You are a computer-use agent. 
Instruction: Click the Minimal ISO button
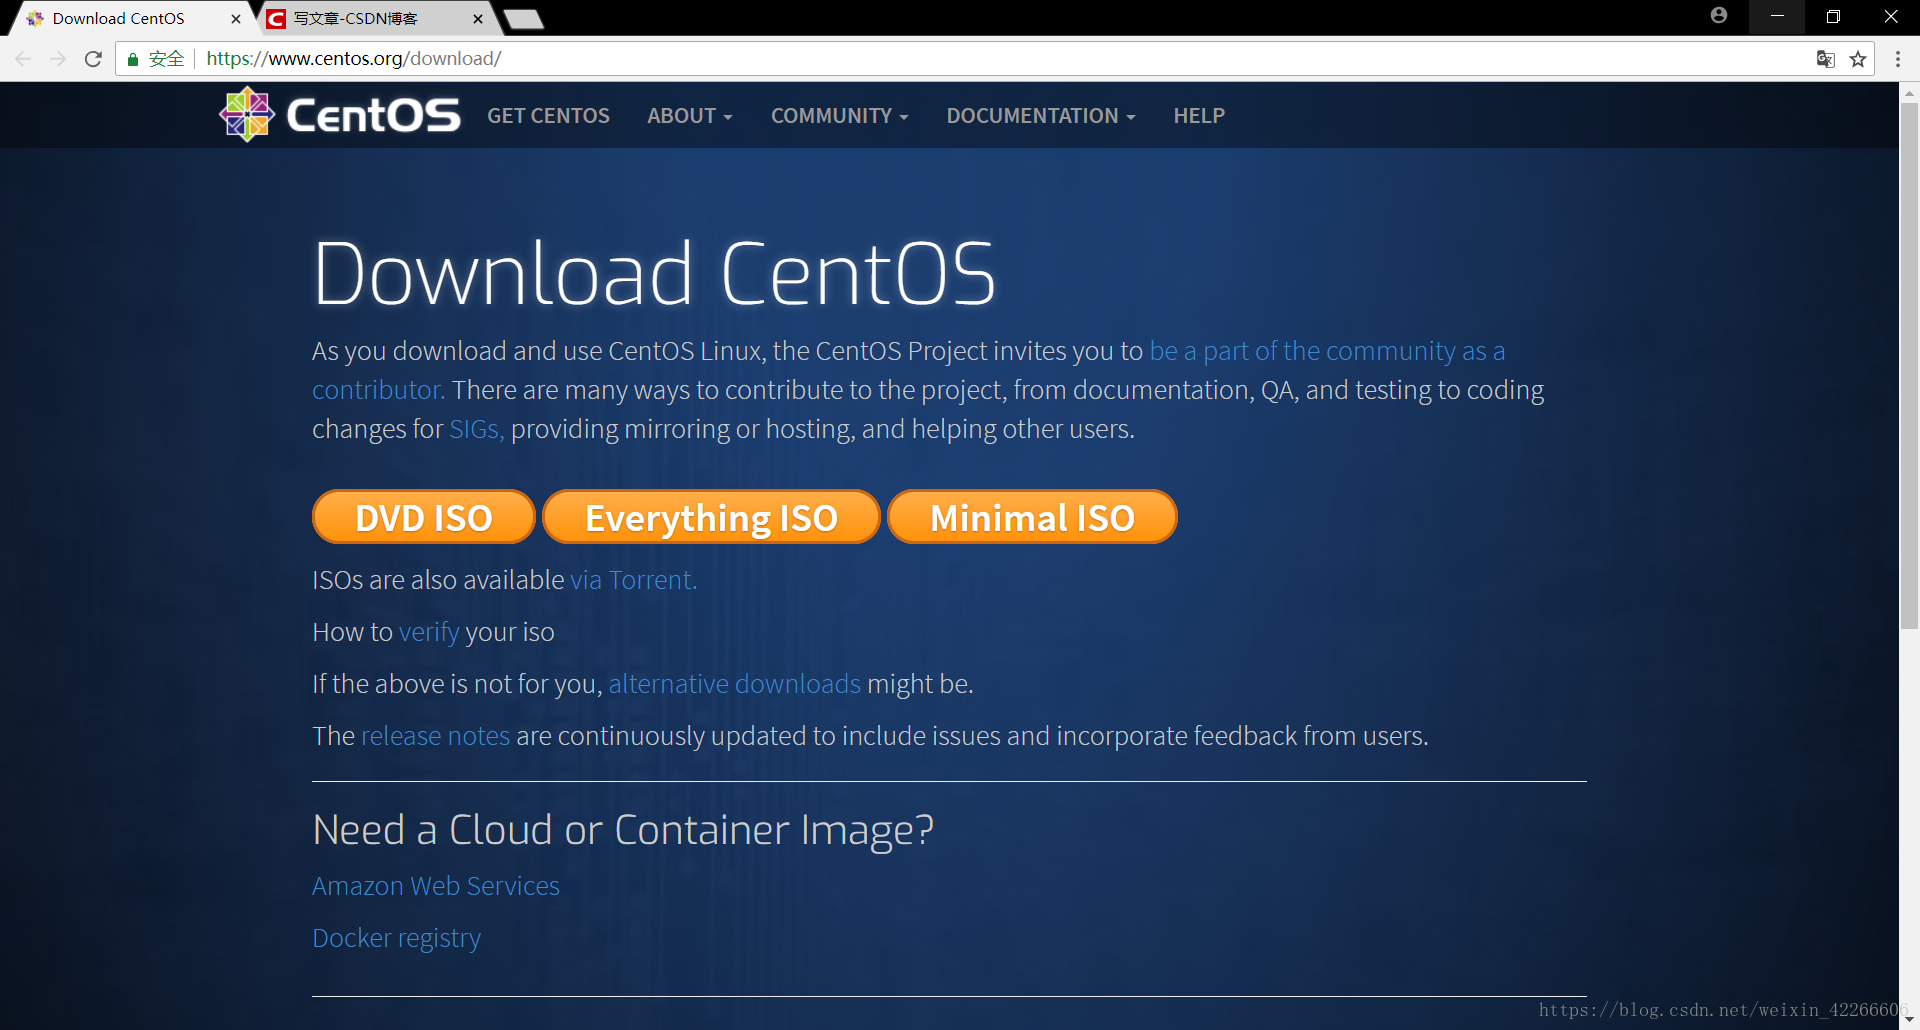pos(1032,517)
